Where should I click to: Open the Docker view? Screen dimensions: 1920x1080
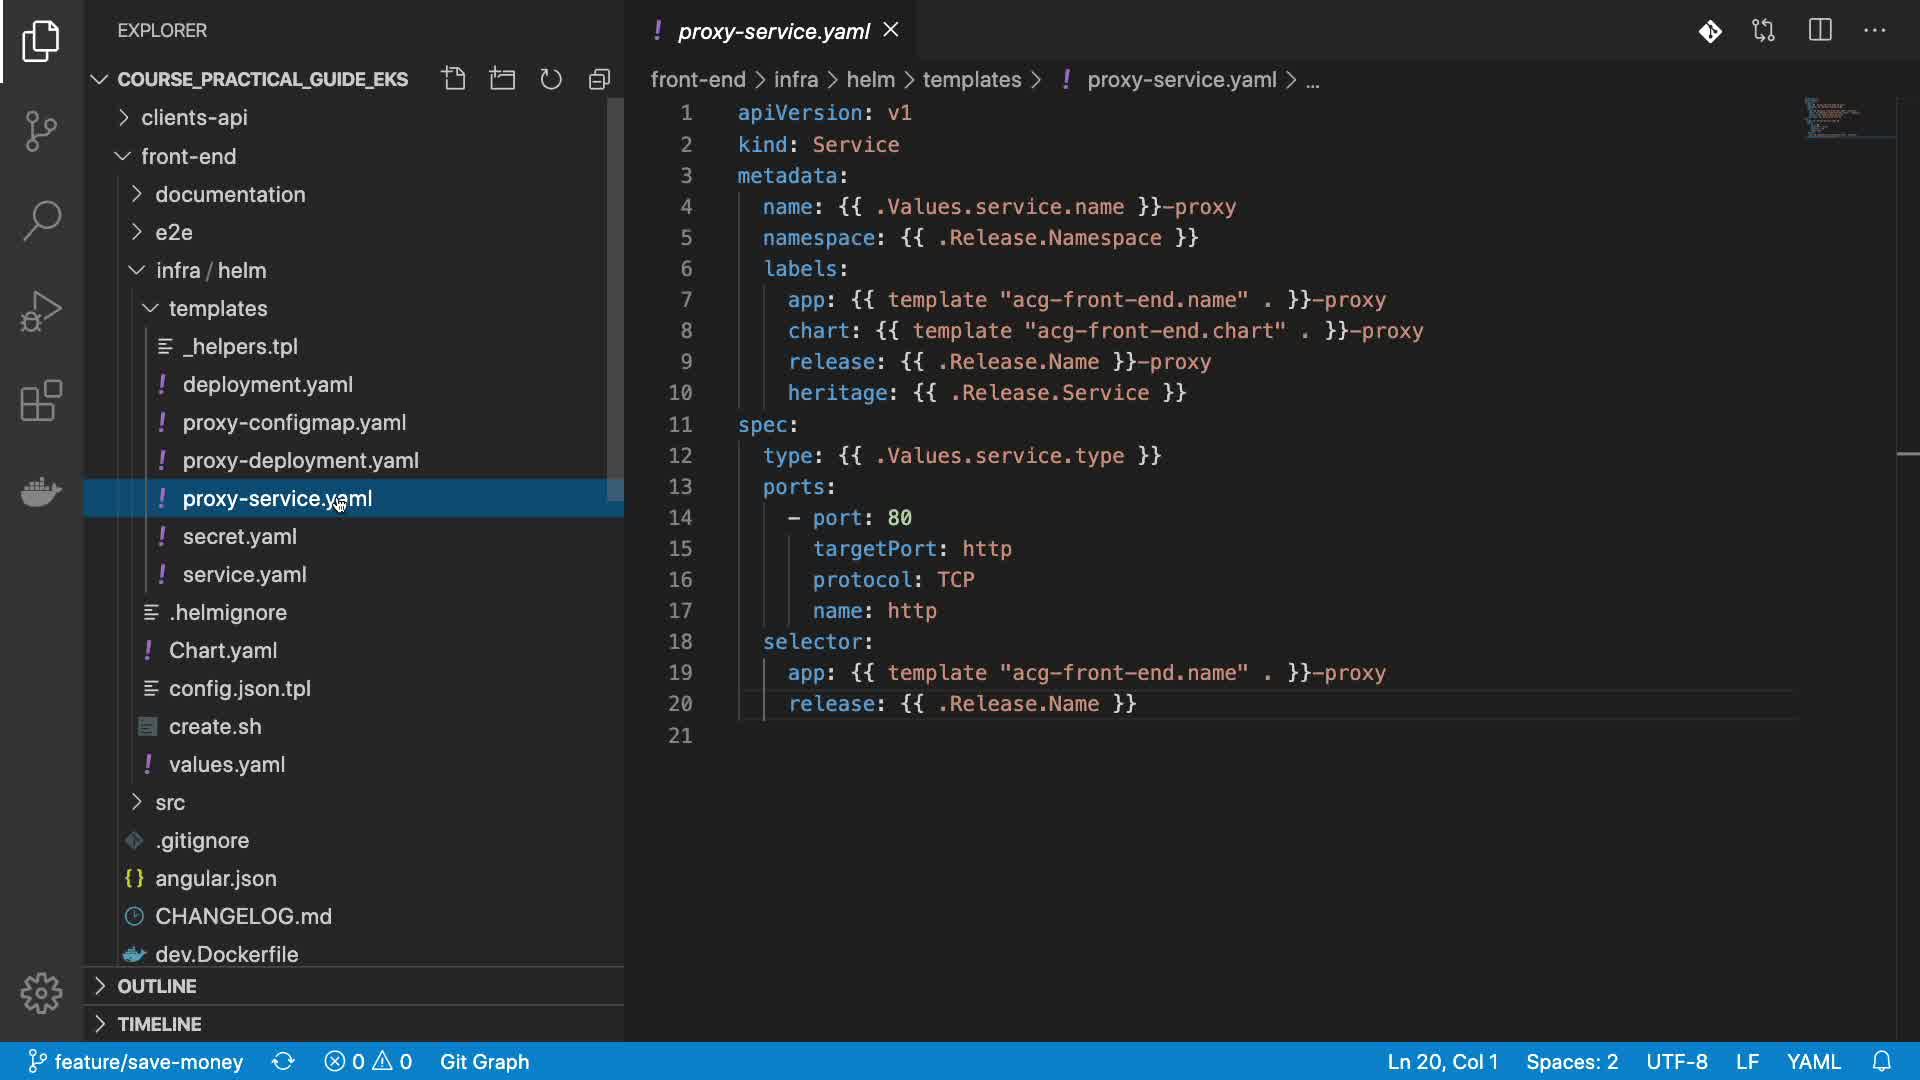pyautogui.click(x=41, y=491)
